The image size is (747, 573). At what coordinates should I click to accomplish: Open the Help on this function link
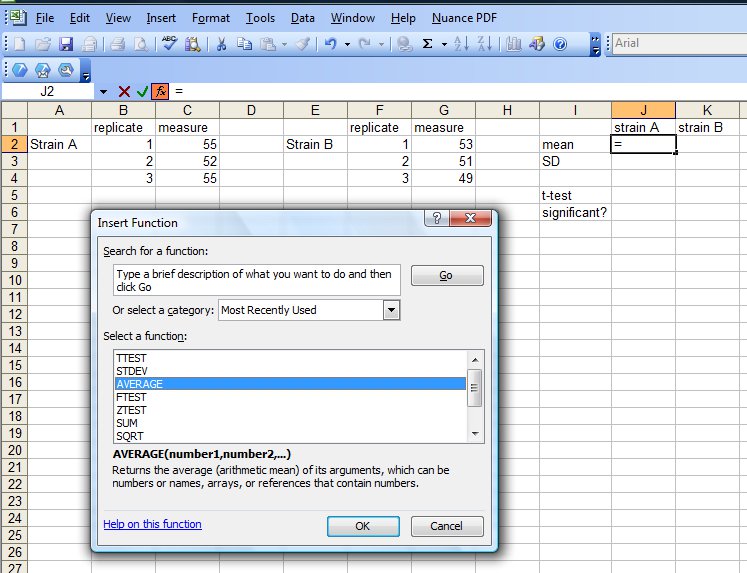point(152,524)
